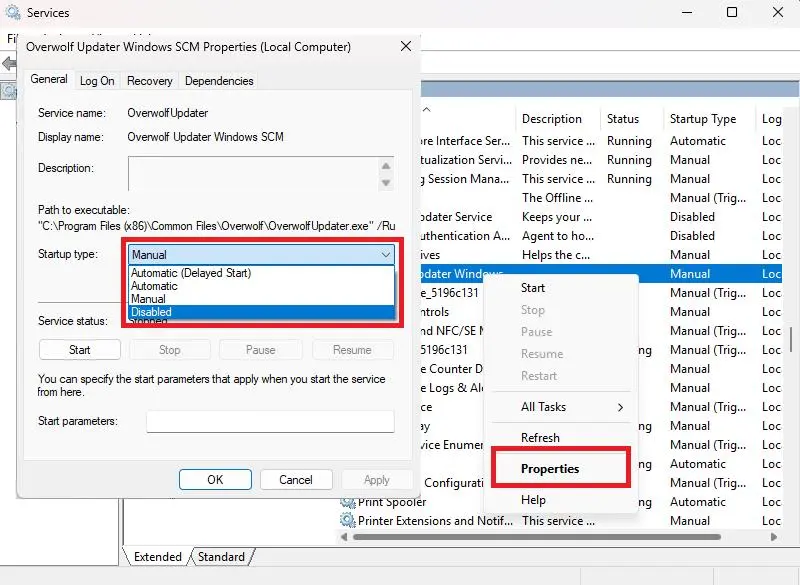Click the Printer Extensions service gear icon

(347, 521)
